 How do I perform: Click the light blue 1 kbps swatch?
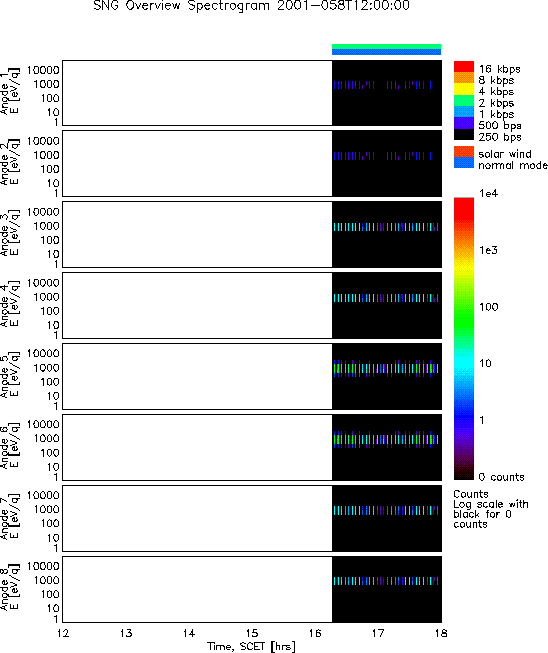[x=464, y=112]
